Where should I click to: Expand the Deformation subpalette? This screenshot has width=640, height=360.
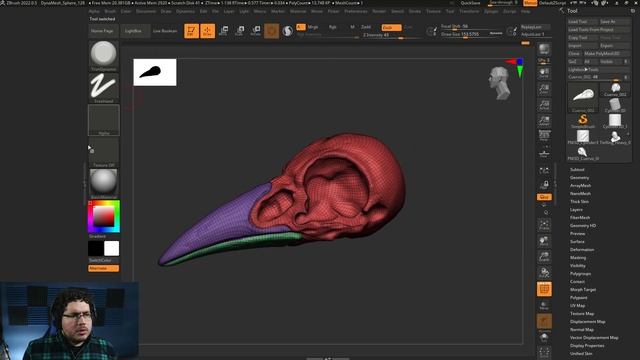tap(582, 249)
